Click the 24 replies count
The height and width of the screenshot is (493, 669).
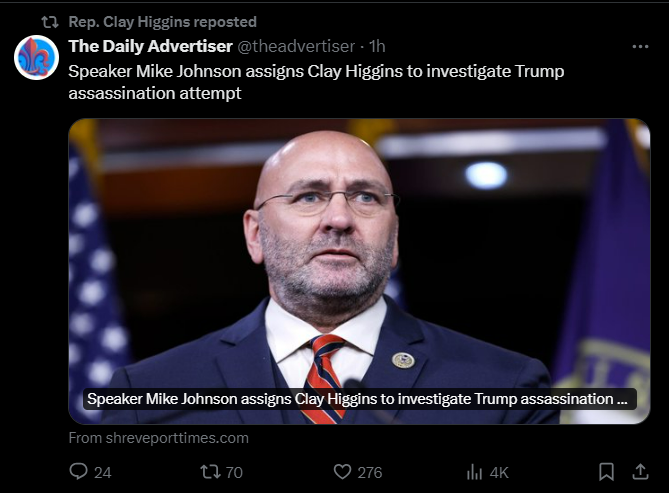point(102,472)
